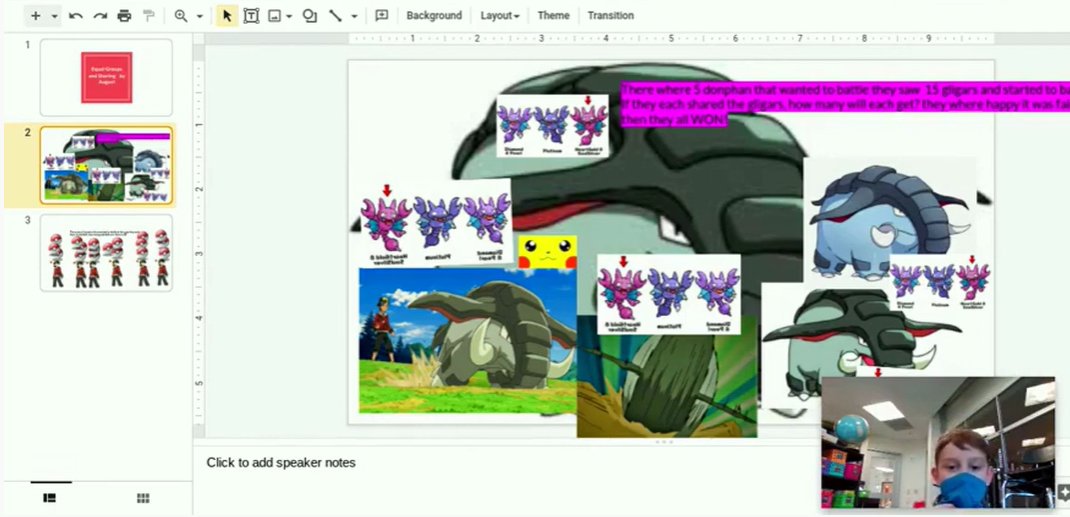Select the gligar image overlapping the blue Donphan
1070x517 pixels.
(940, 282)
